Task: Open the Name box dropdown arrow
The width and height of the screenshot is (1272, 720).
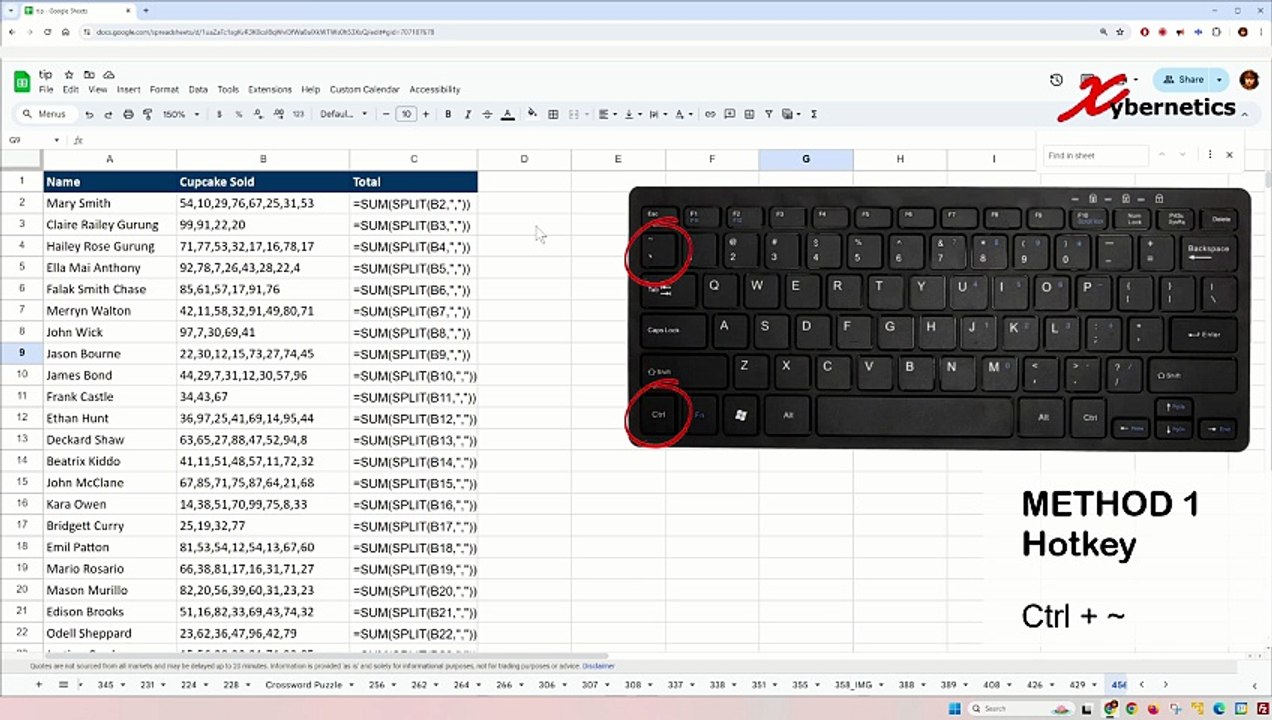Action: pyautogui.click(x=56, y=140)
